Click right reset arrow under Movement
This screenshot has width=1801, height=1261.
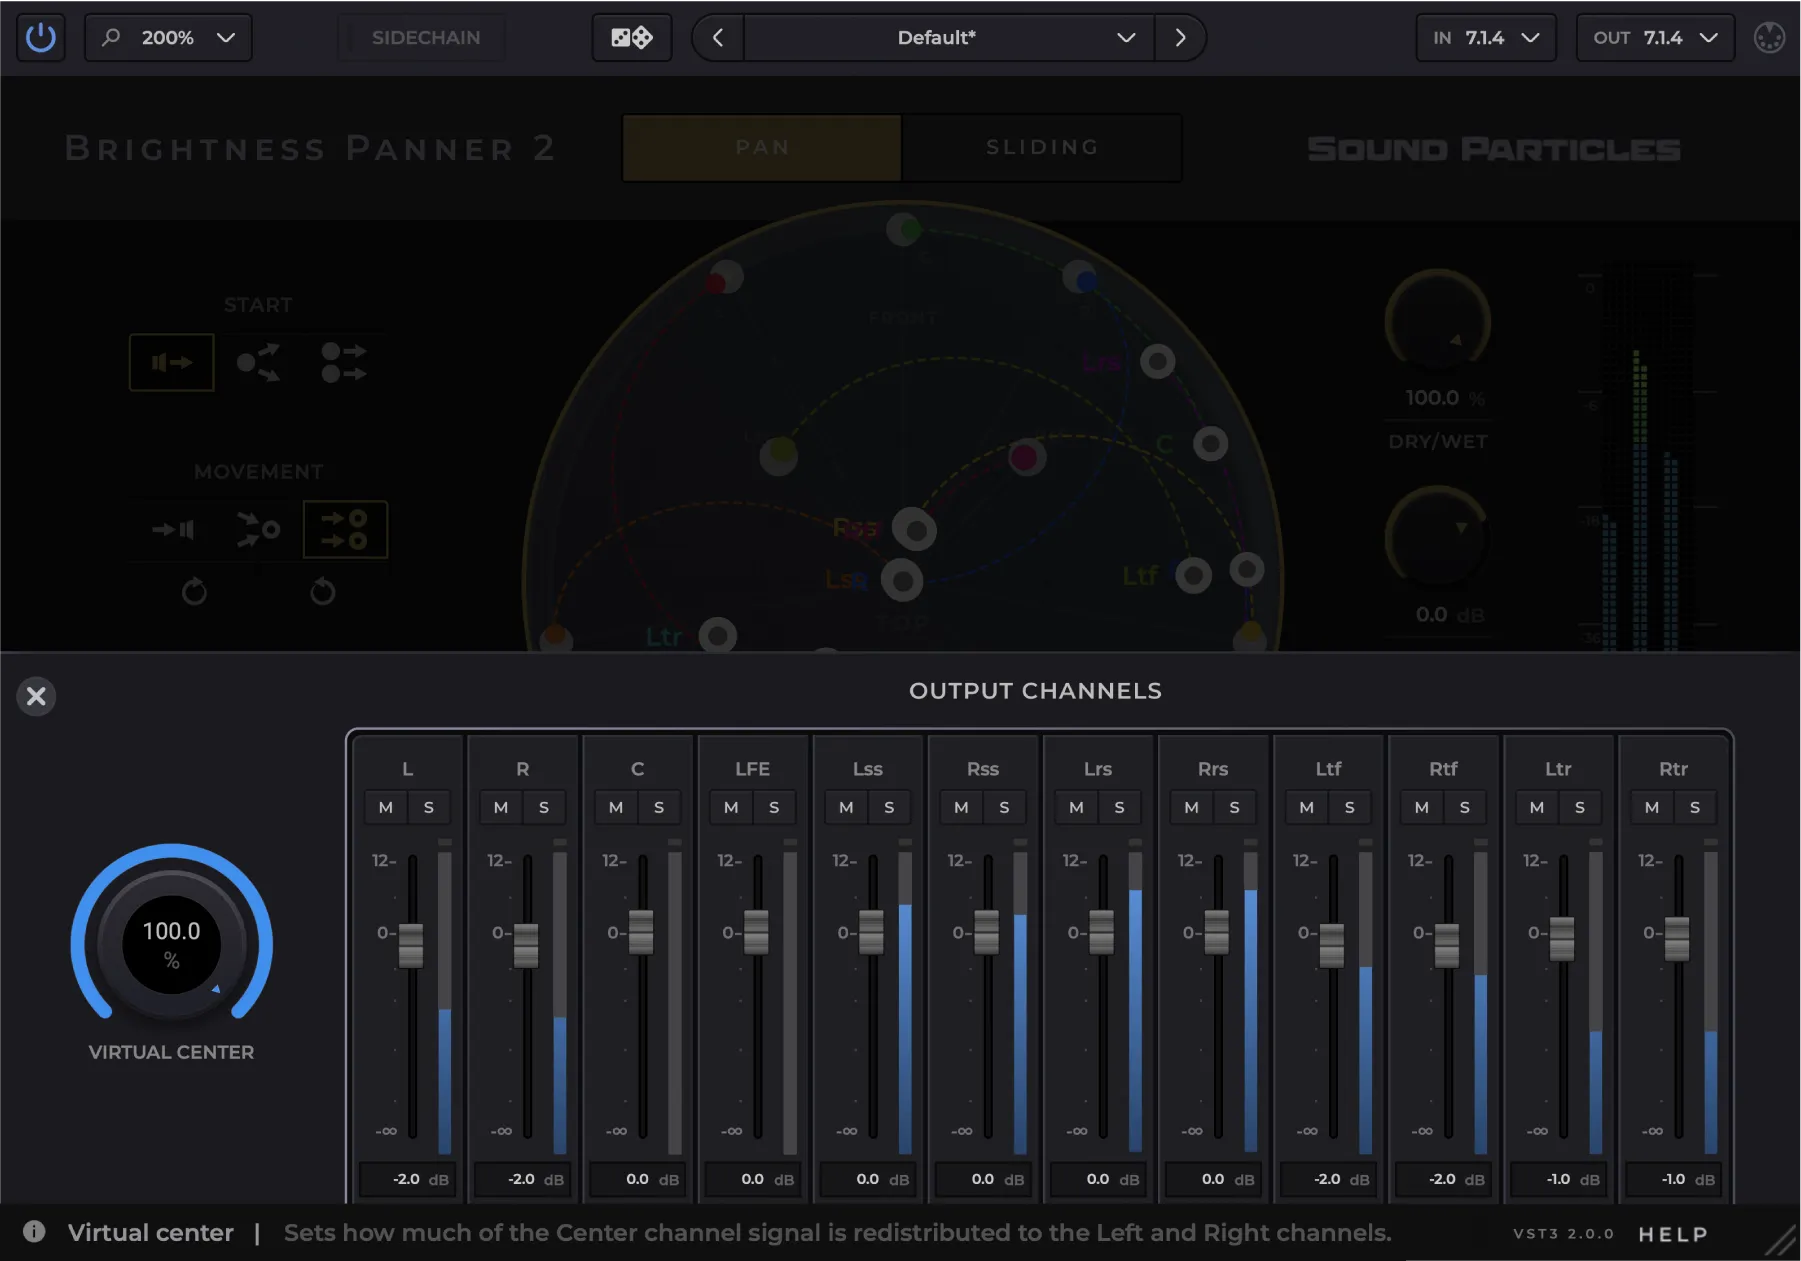click(x=322, y=592)
